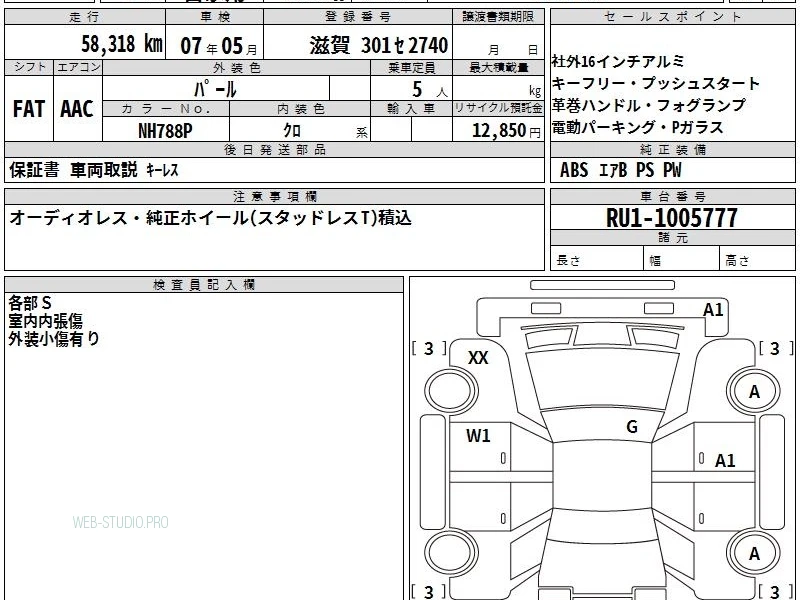
Task: Select the line 電動パーキング・Pガラス
Action: (637, 128)
